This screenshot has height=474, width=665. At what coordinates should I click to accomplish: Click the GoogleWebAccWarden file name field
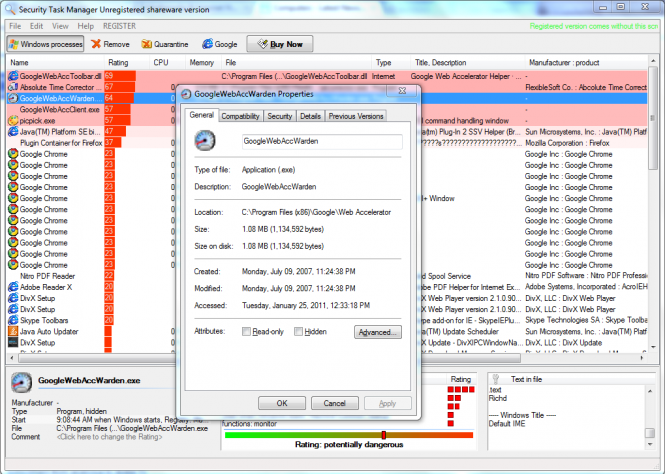(x=322, y=141)
